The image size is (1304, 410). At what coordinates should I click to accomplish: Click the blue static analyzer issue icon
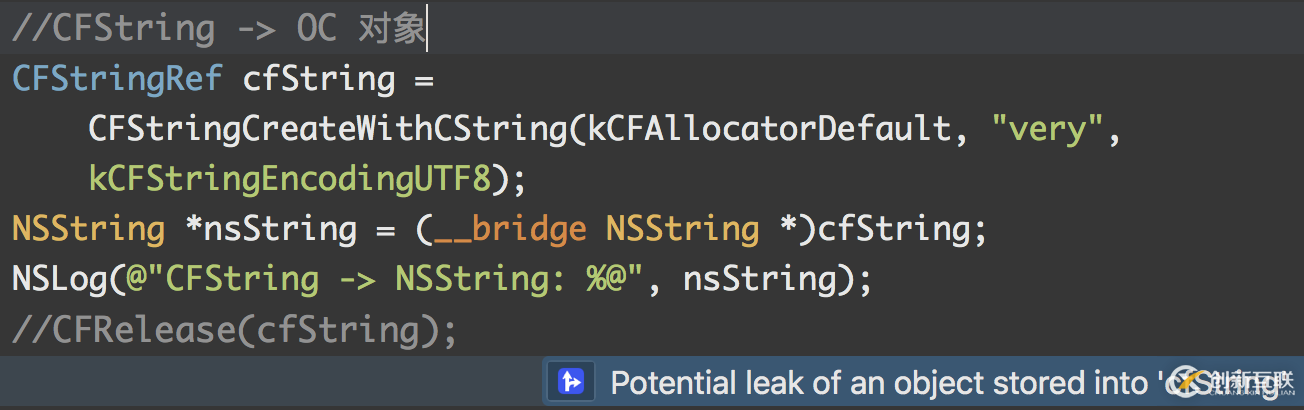point(571,382)
